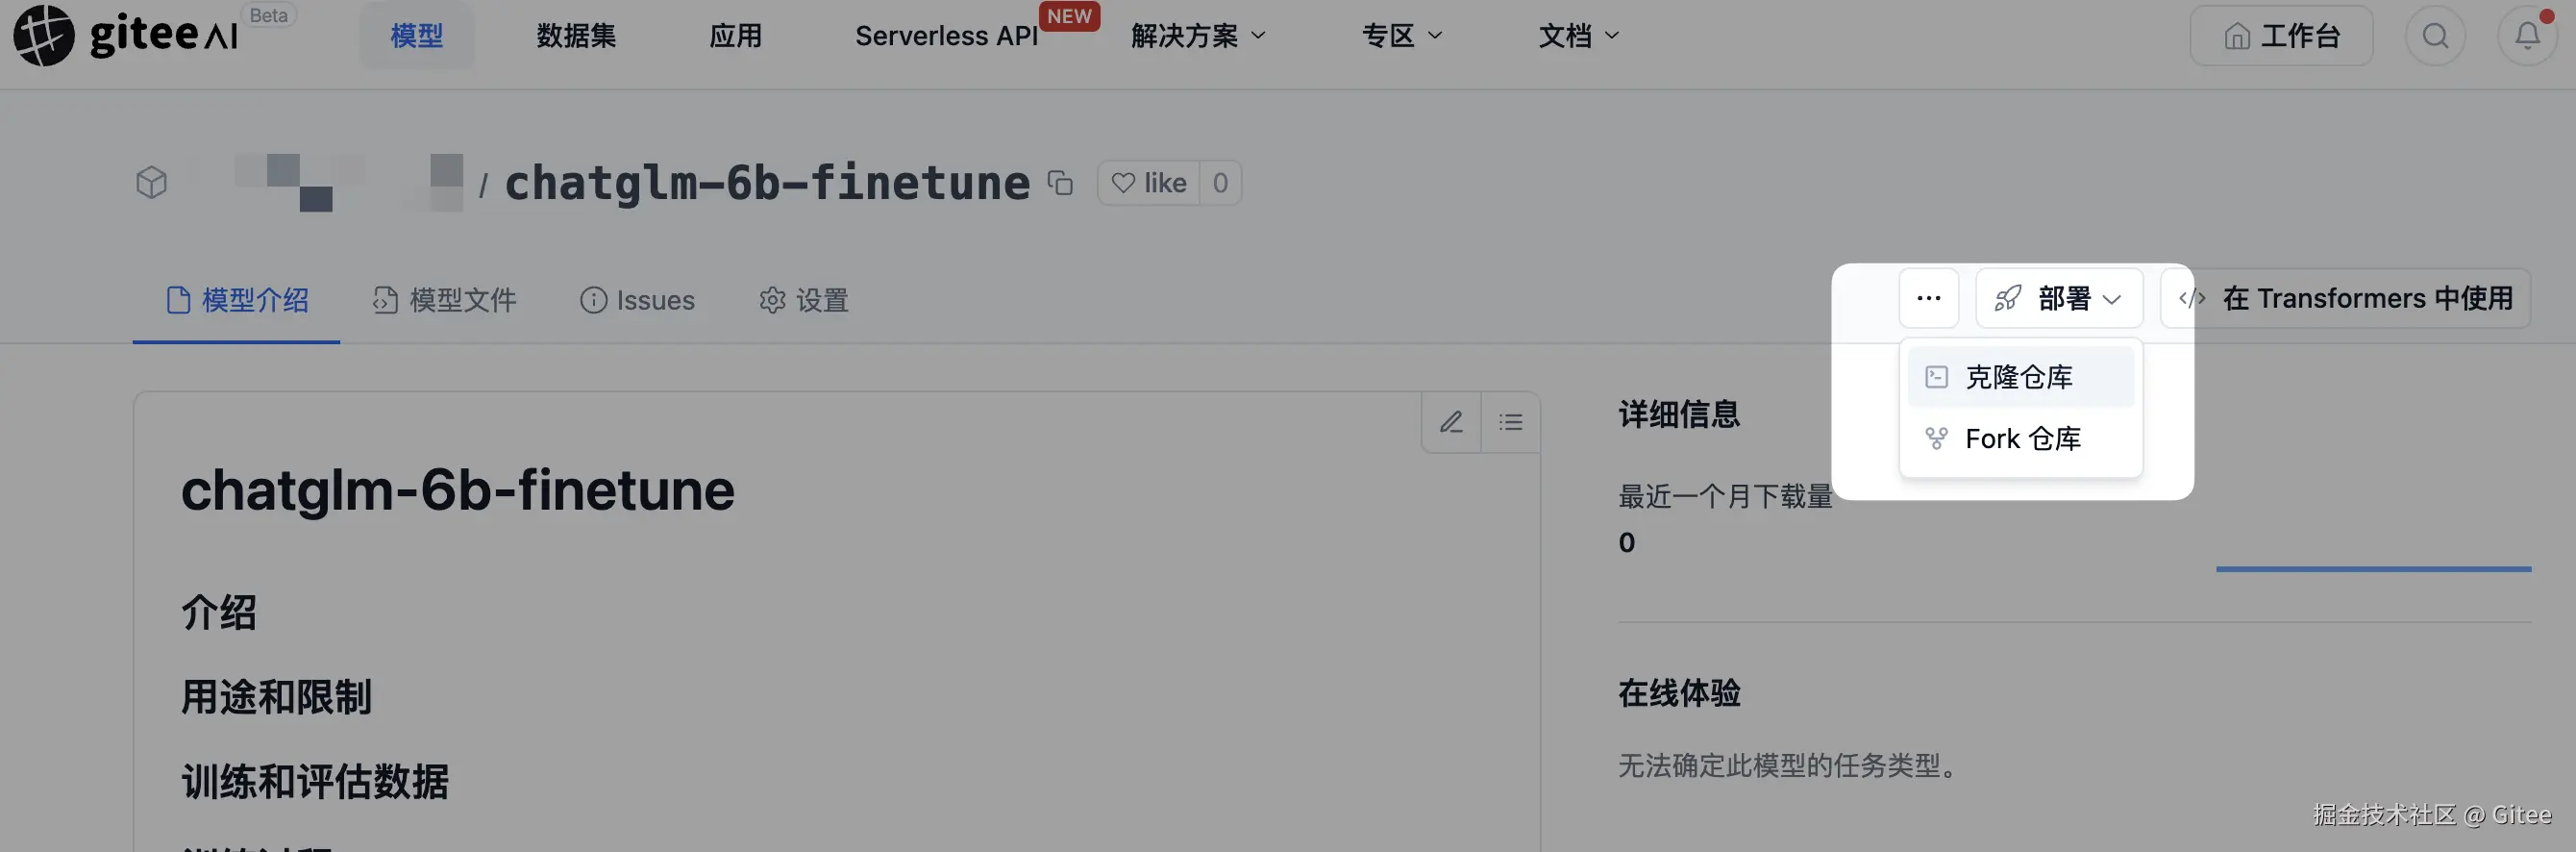Click 在 Transformers 中使用 button
The image size is (2576, 852).
[2346, 298]
